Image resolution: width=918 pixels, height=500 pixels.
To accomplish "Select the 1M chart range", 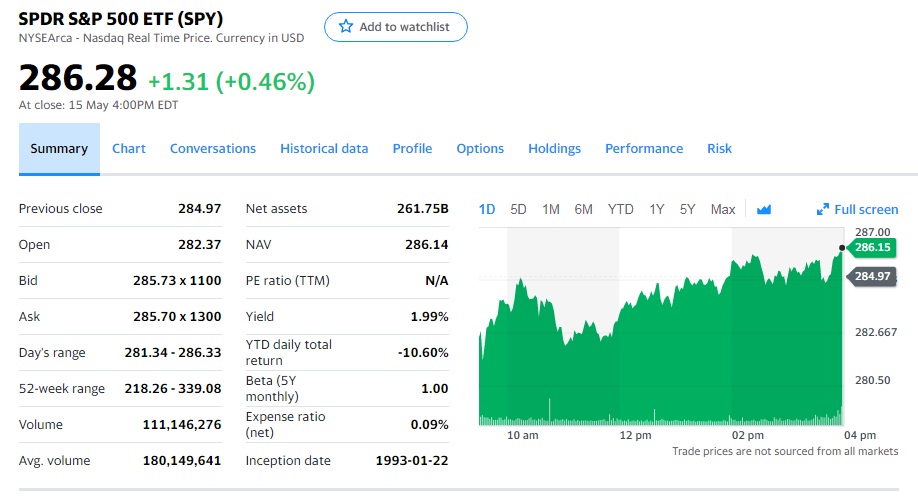I will [551, 209].
